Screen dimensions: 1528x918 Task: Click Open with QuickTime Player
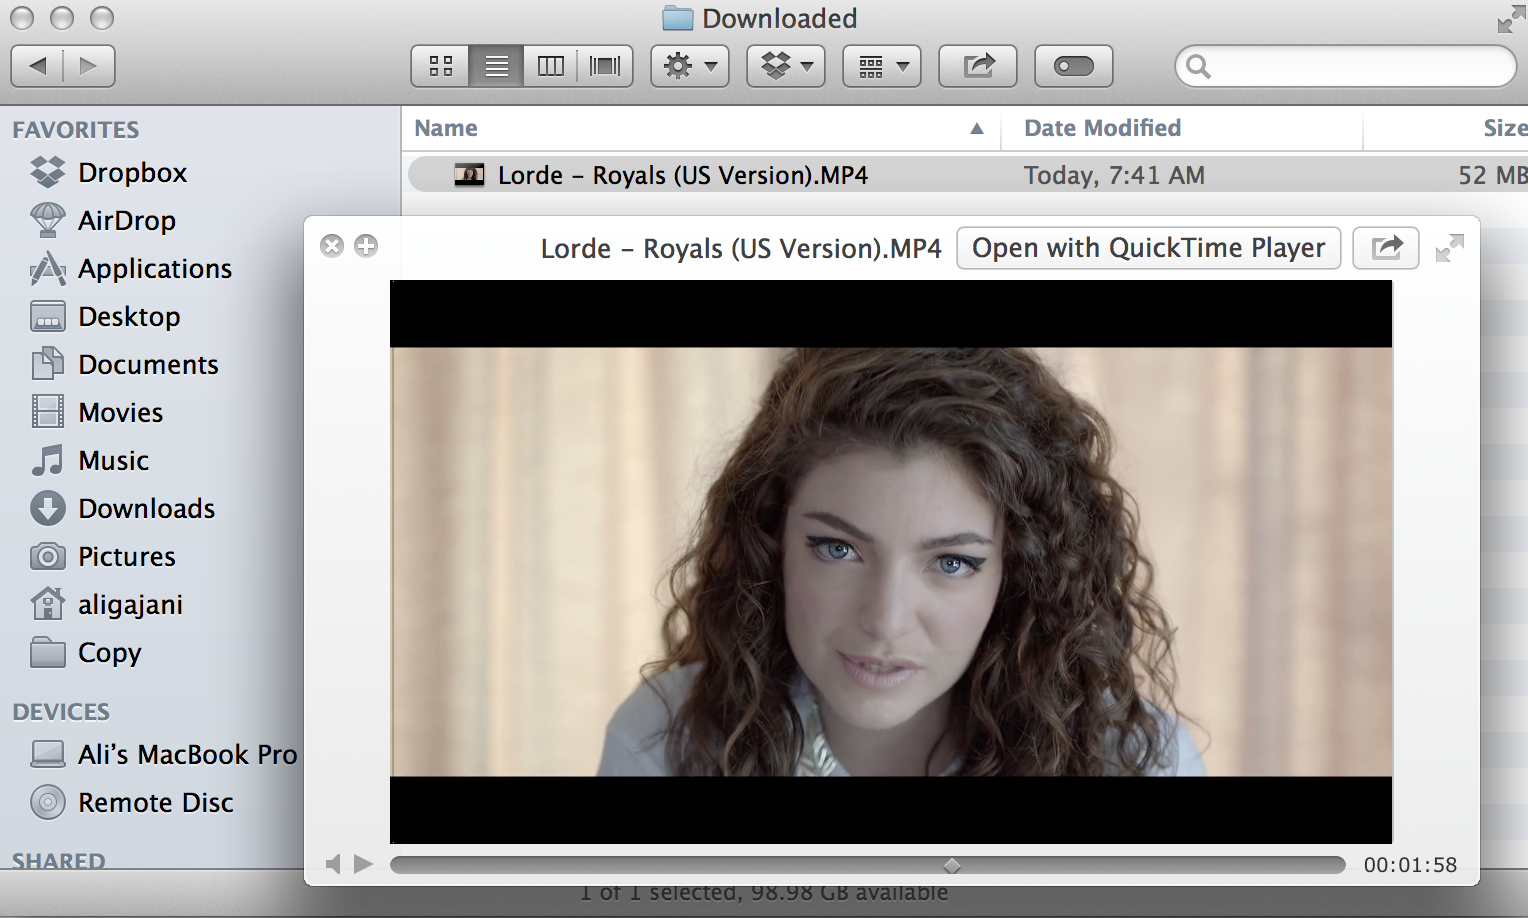(1149, 248)
